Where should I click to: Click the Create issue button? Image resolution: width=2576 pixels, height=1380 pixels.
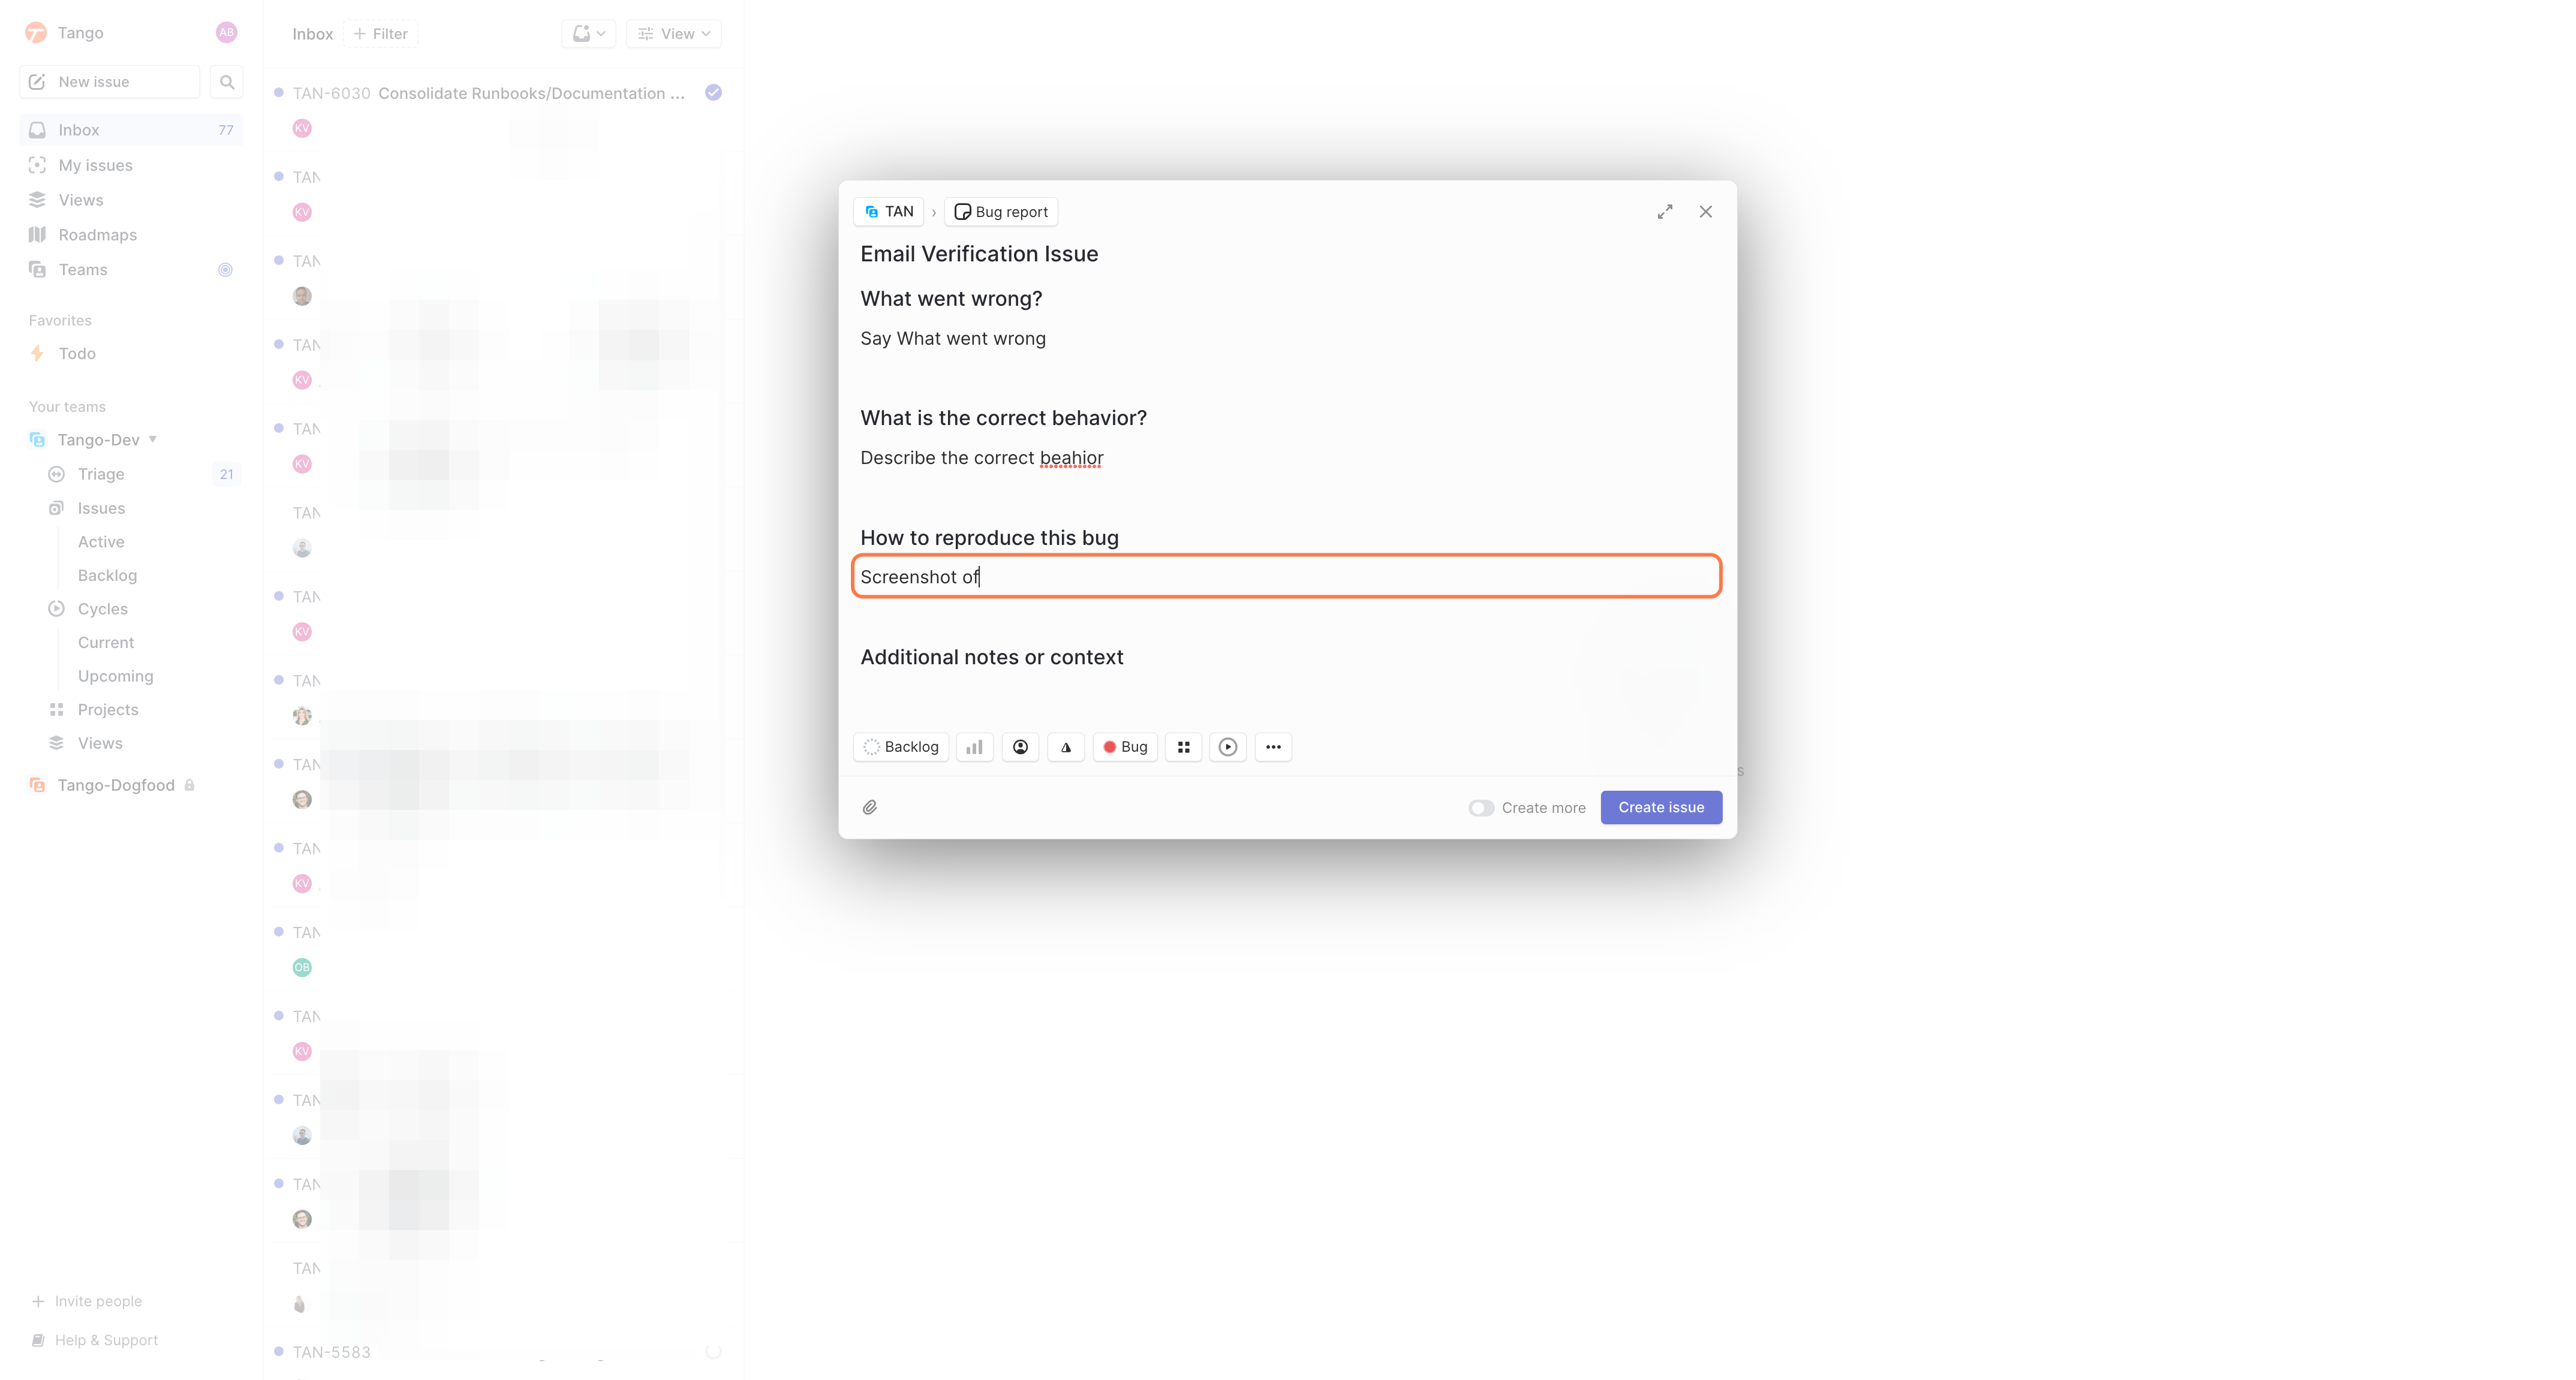click(1661, 808)
